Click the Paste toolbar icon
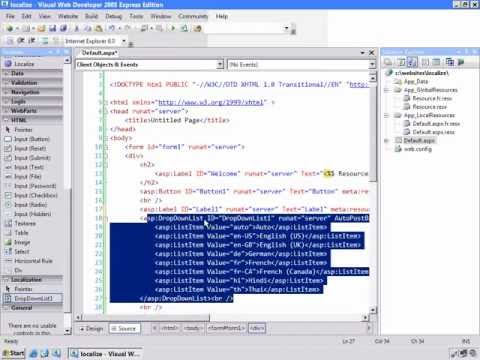This screenshot has width=480, height=360. [x=98, y=29]
